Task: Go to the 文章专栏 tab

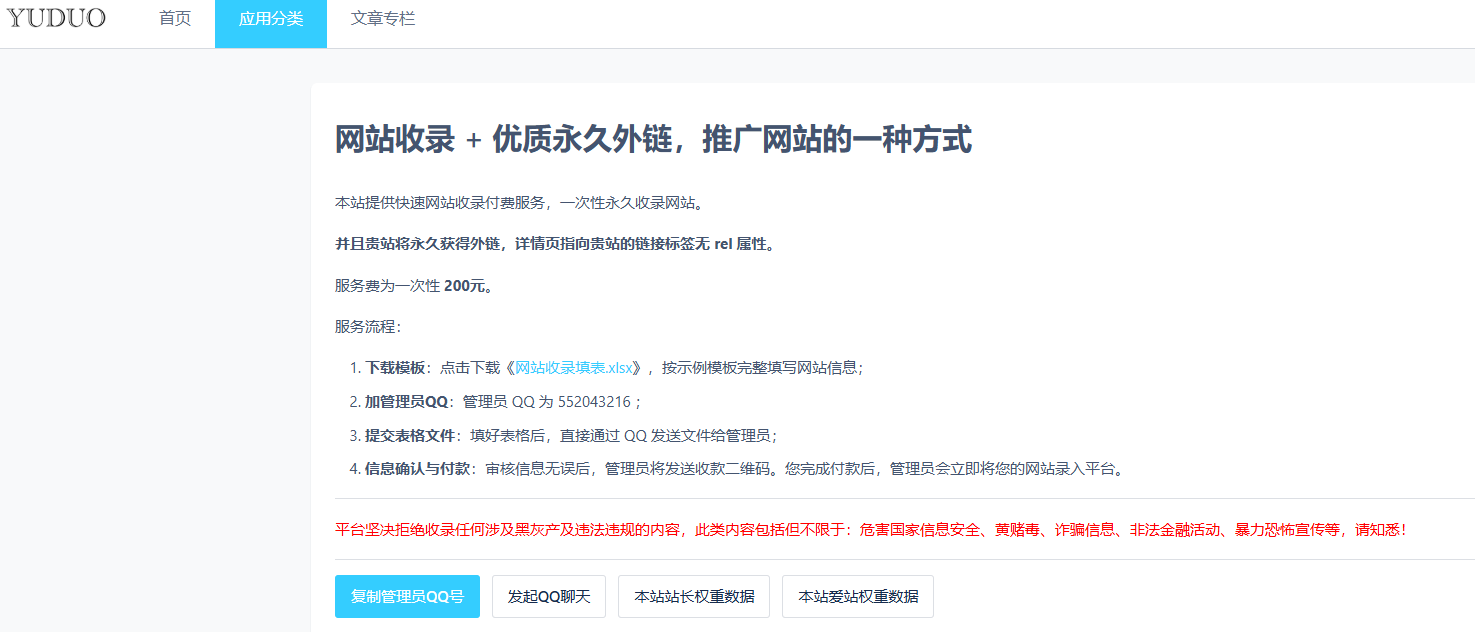Action: tap(383, 19)
